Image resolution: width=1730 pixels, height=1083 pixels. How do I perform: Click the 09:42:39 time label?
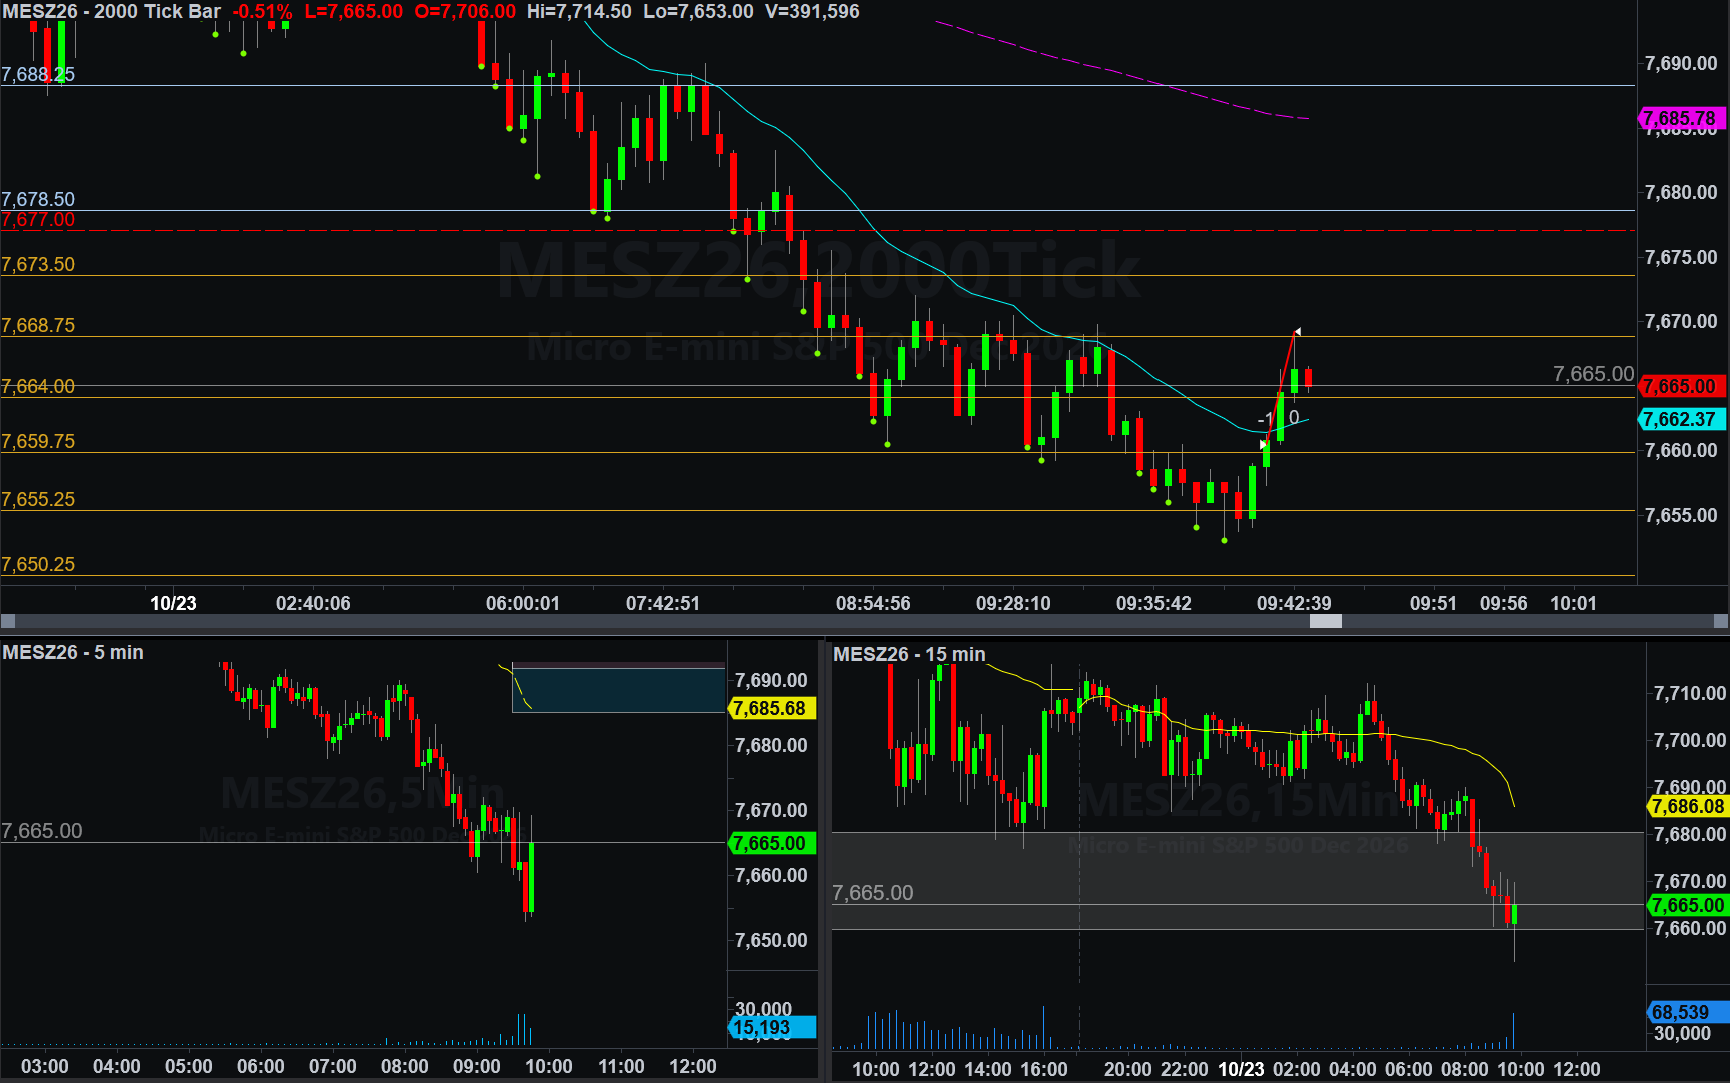click(1294, 603)
